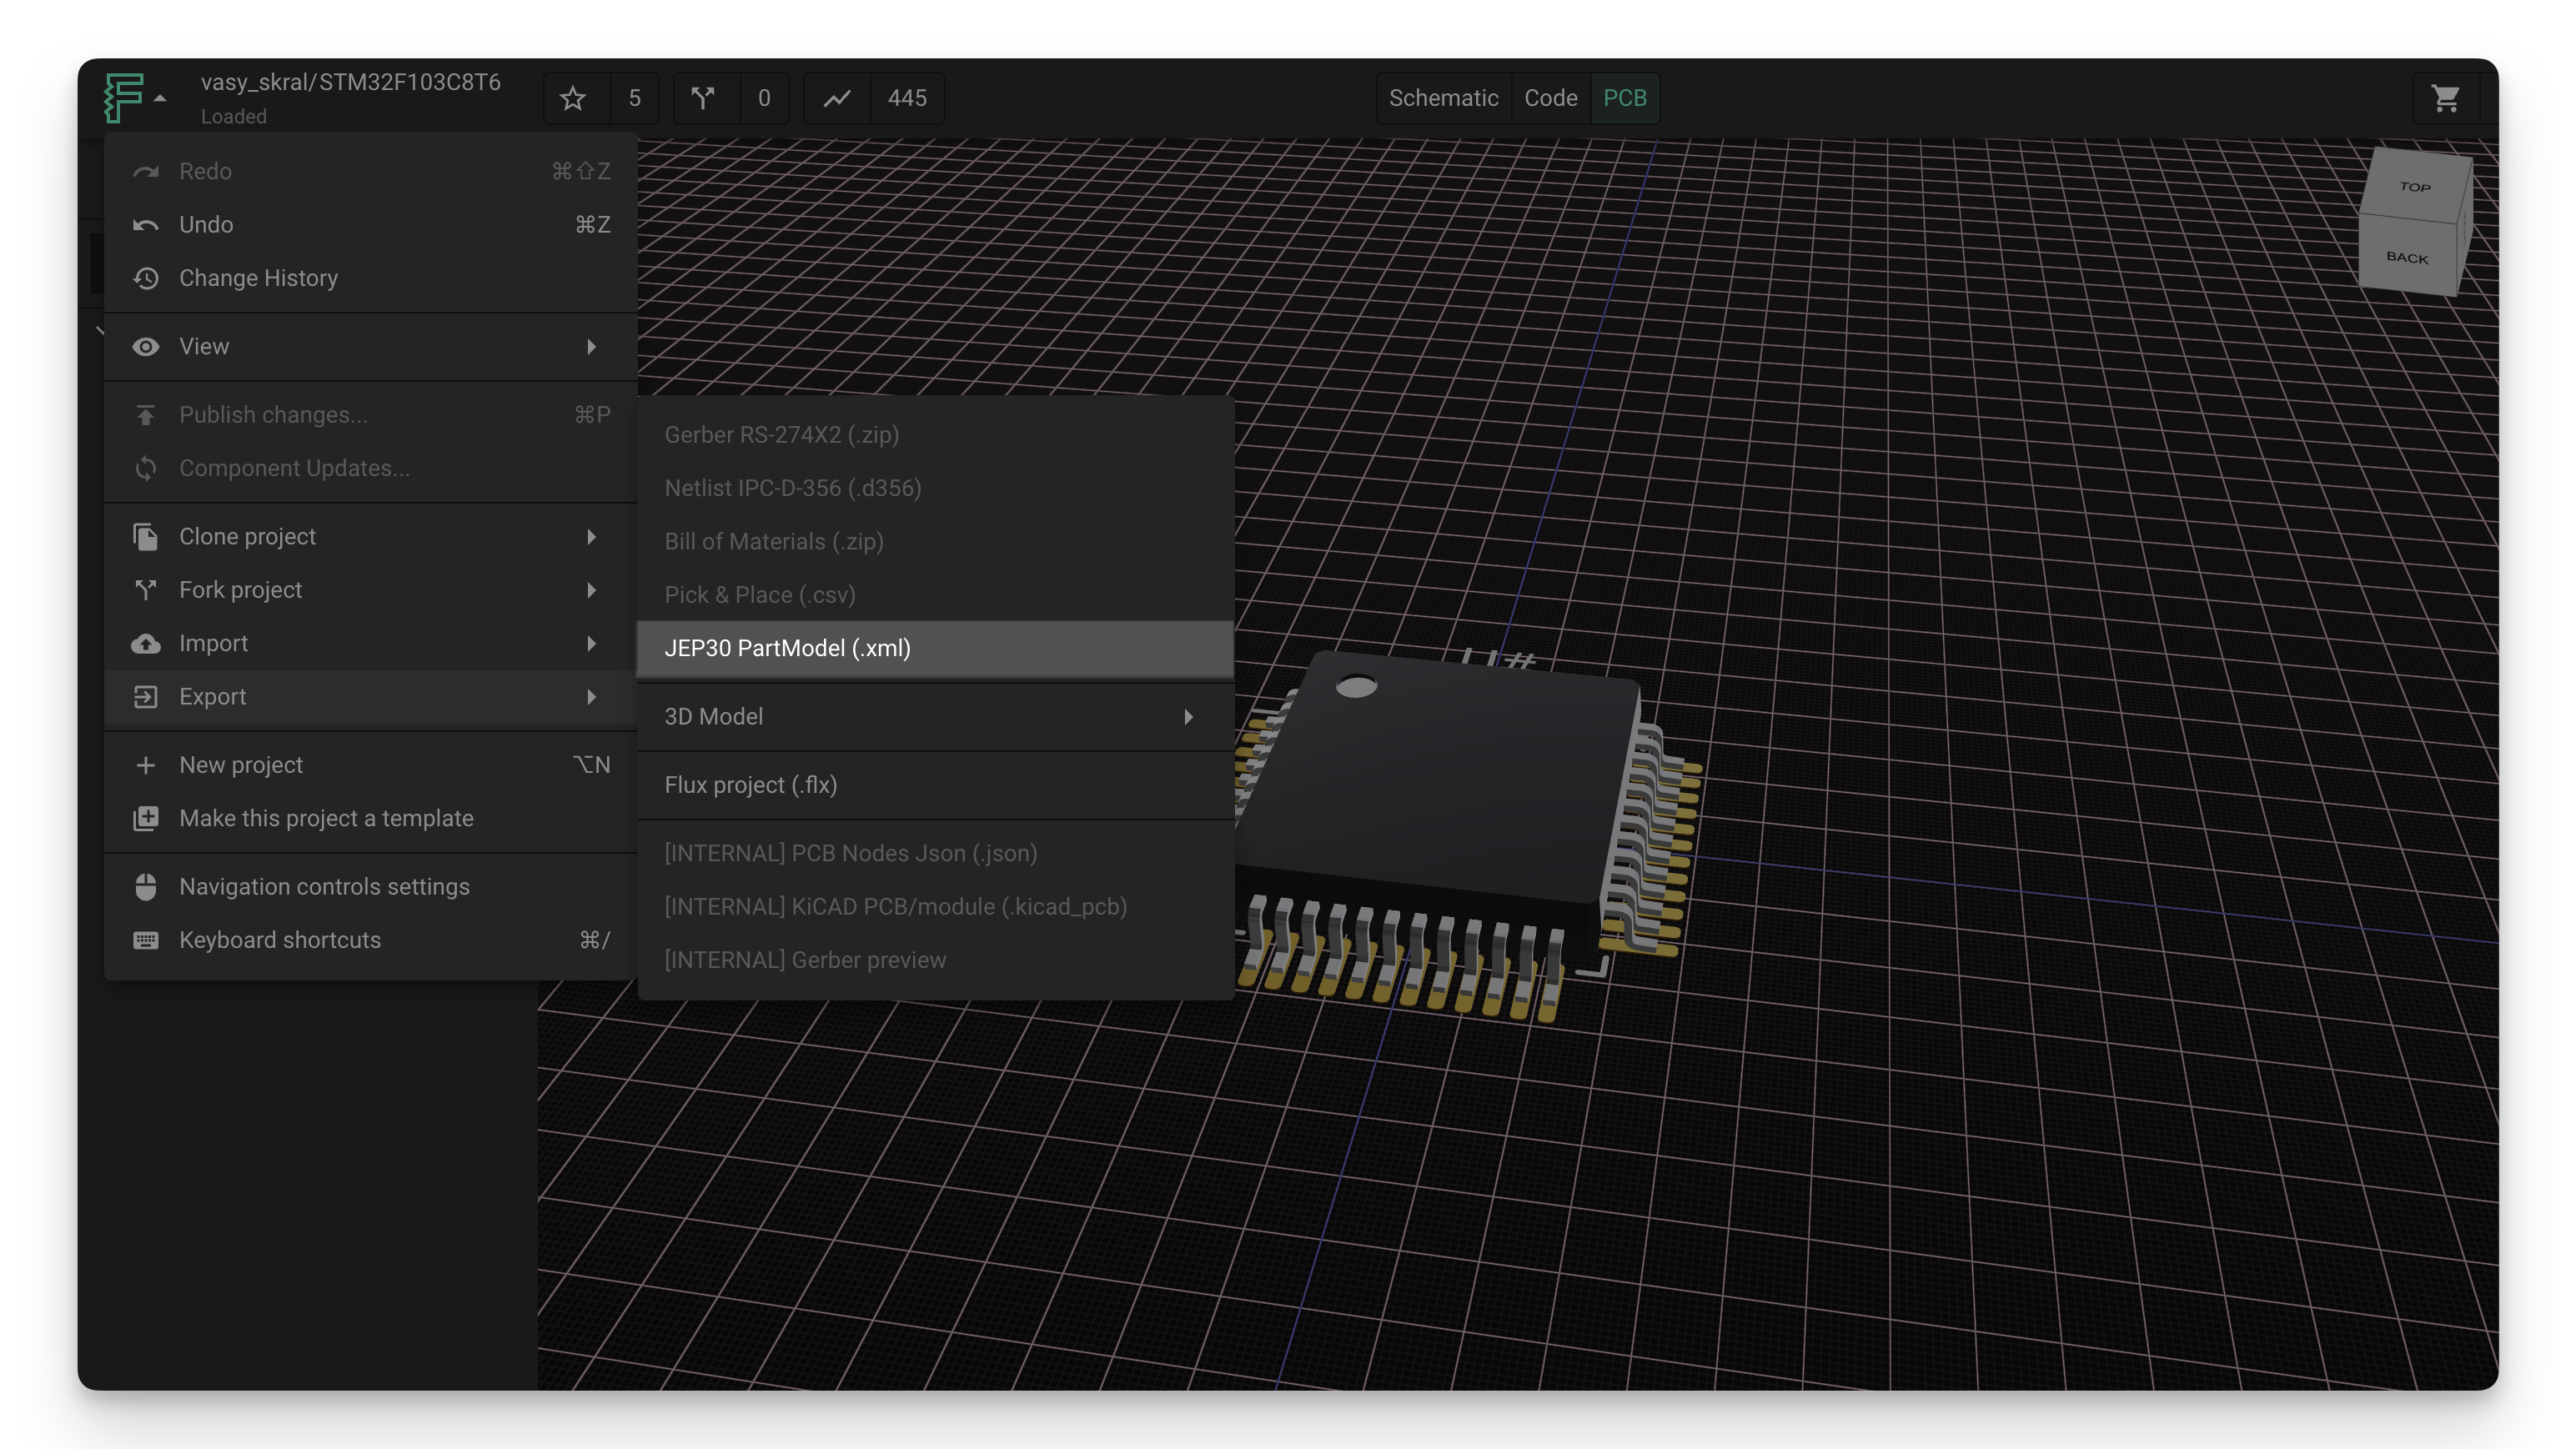Open the Flux logo main menu
This screenshot has height=1449, width=2576.
124,98
